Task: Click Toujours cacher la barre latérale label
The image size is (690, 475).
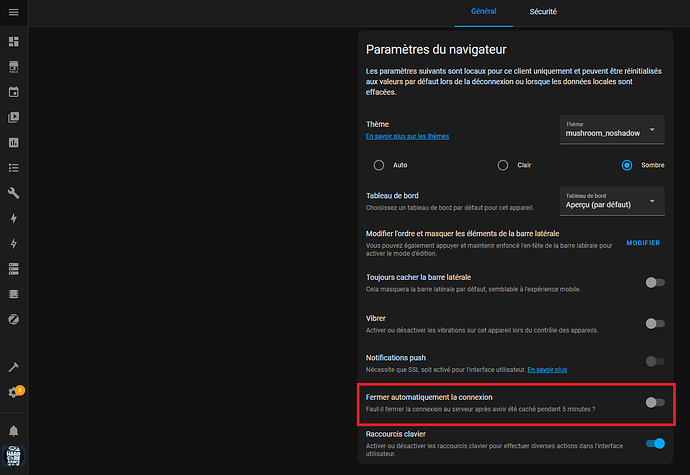Action: pos(418,277)
